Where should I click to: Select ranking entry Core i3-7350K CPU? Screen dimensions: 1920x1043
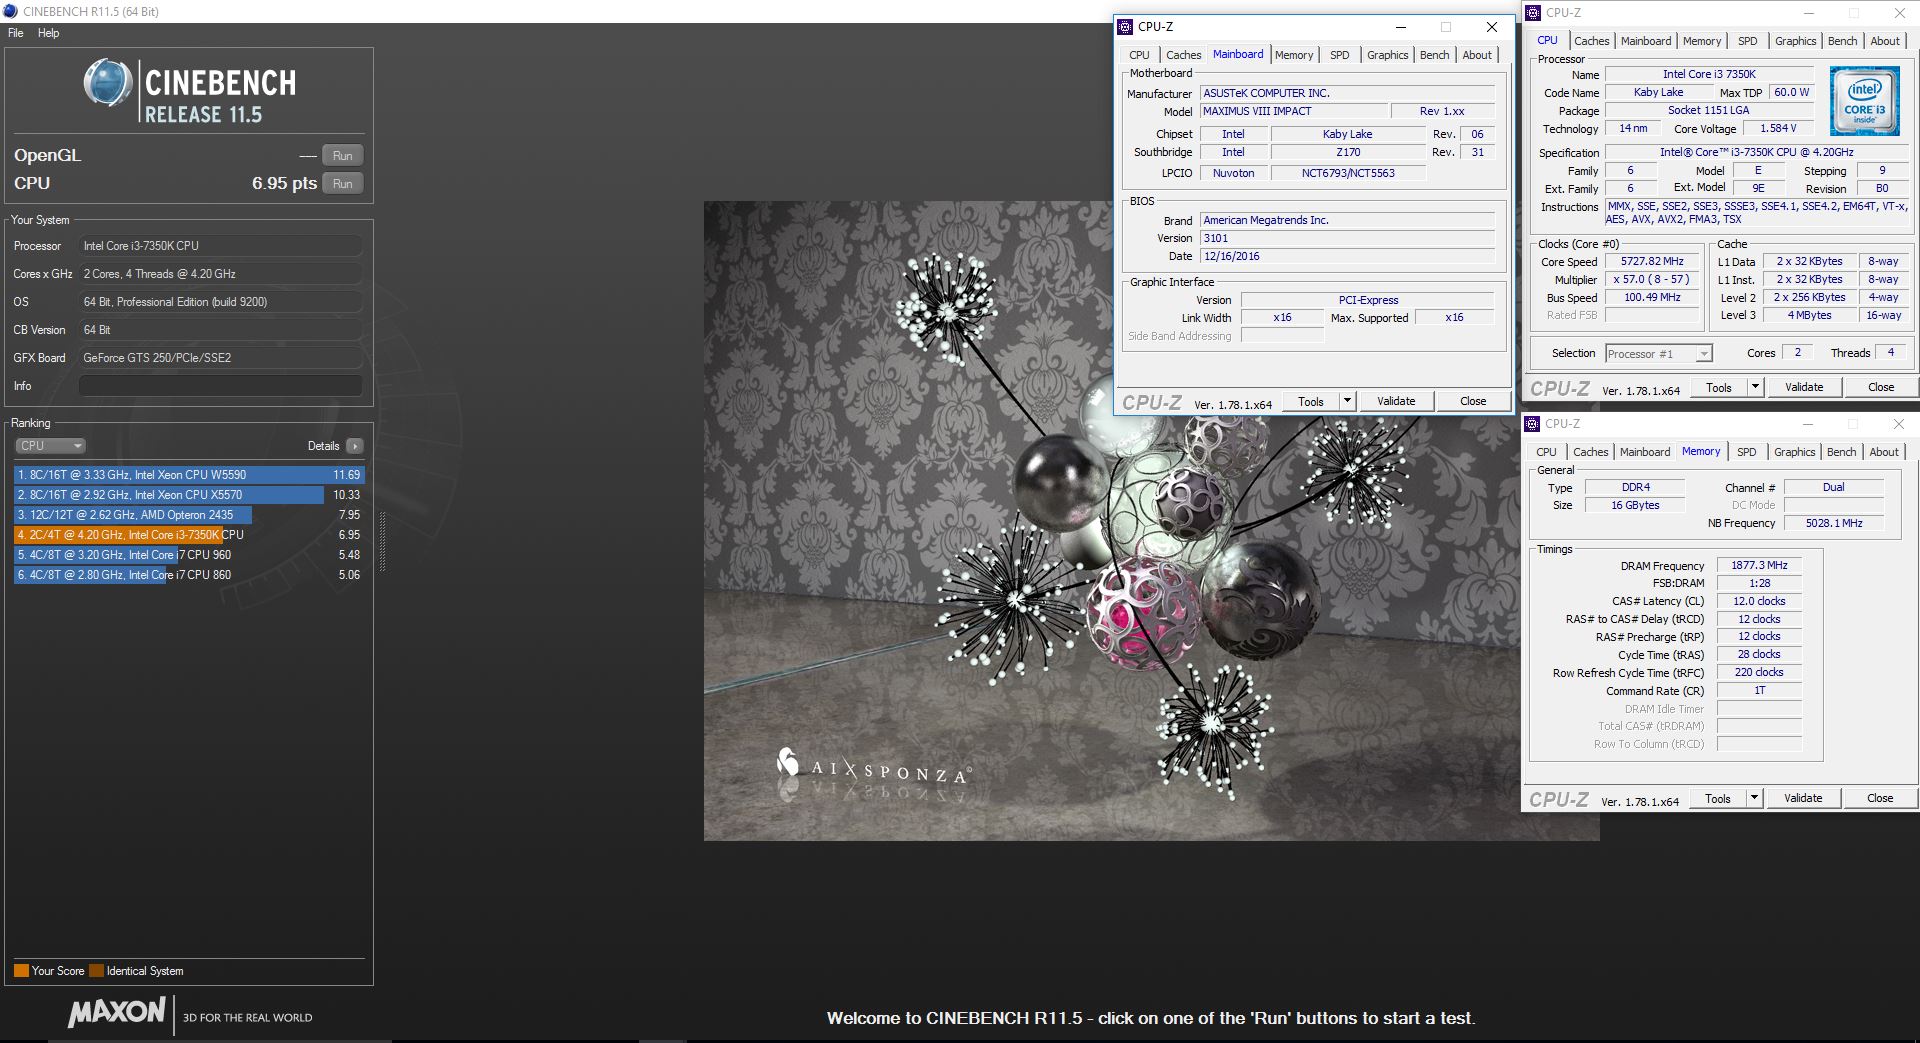(189, 535)
